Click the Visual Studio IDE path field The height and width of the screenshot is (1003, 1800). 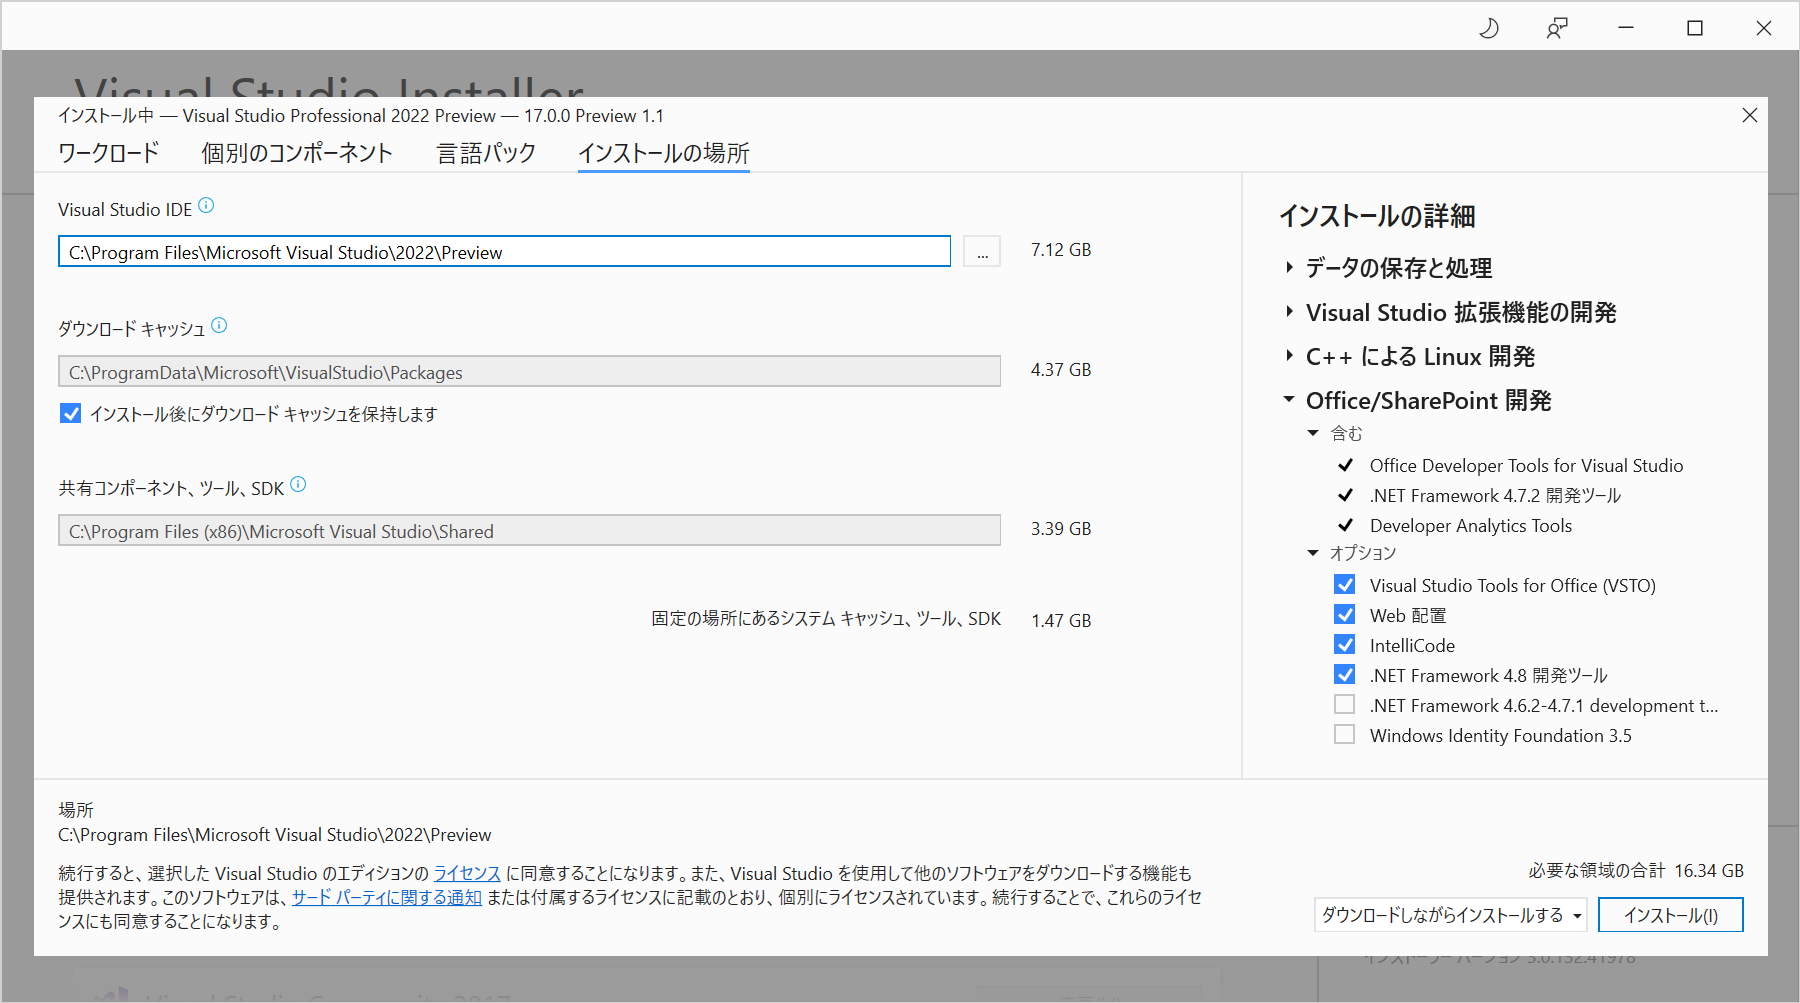(x=504, y=252)
